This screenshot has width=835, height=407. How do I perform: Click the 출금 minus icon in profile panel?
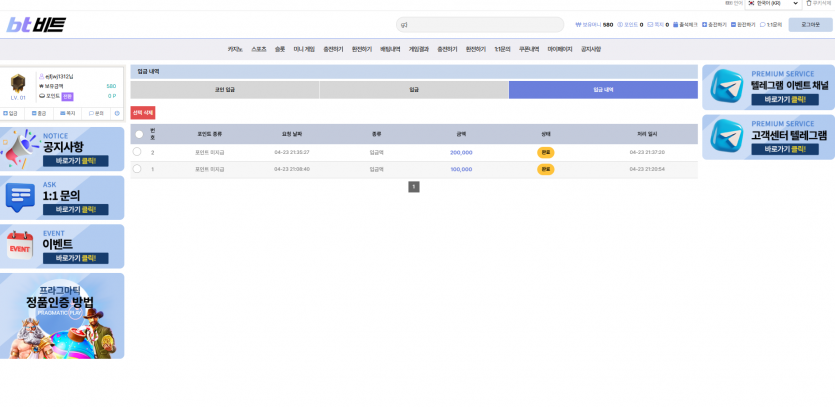34,113
